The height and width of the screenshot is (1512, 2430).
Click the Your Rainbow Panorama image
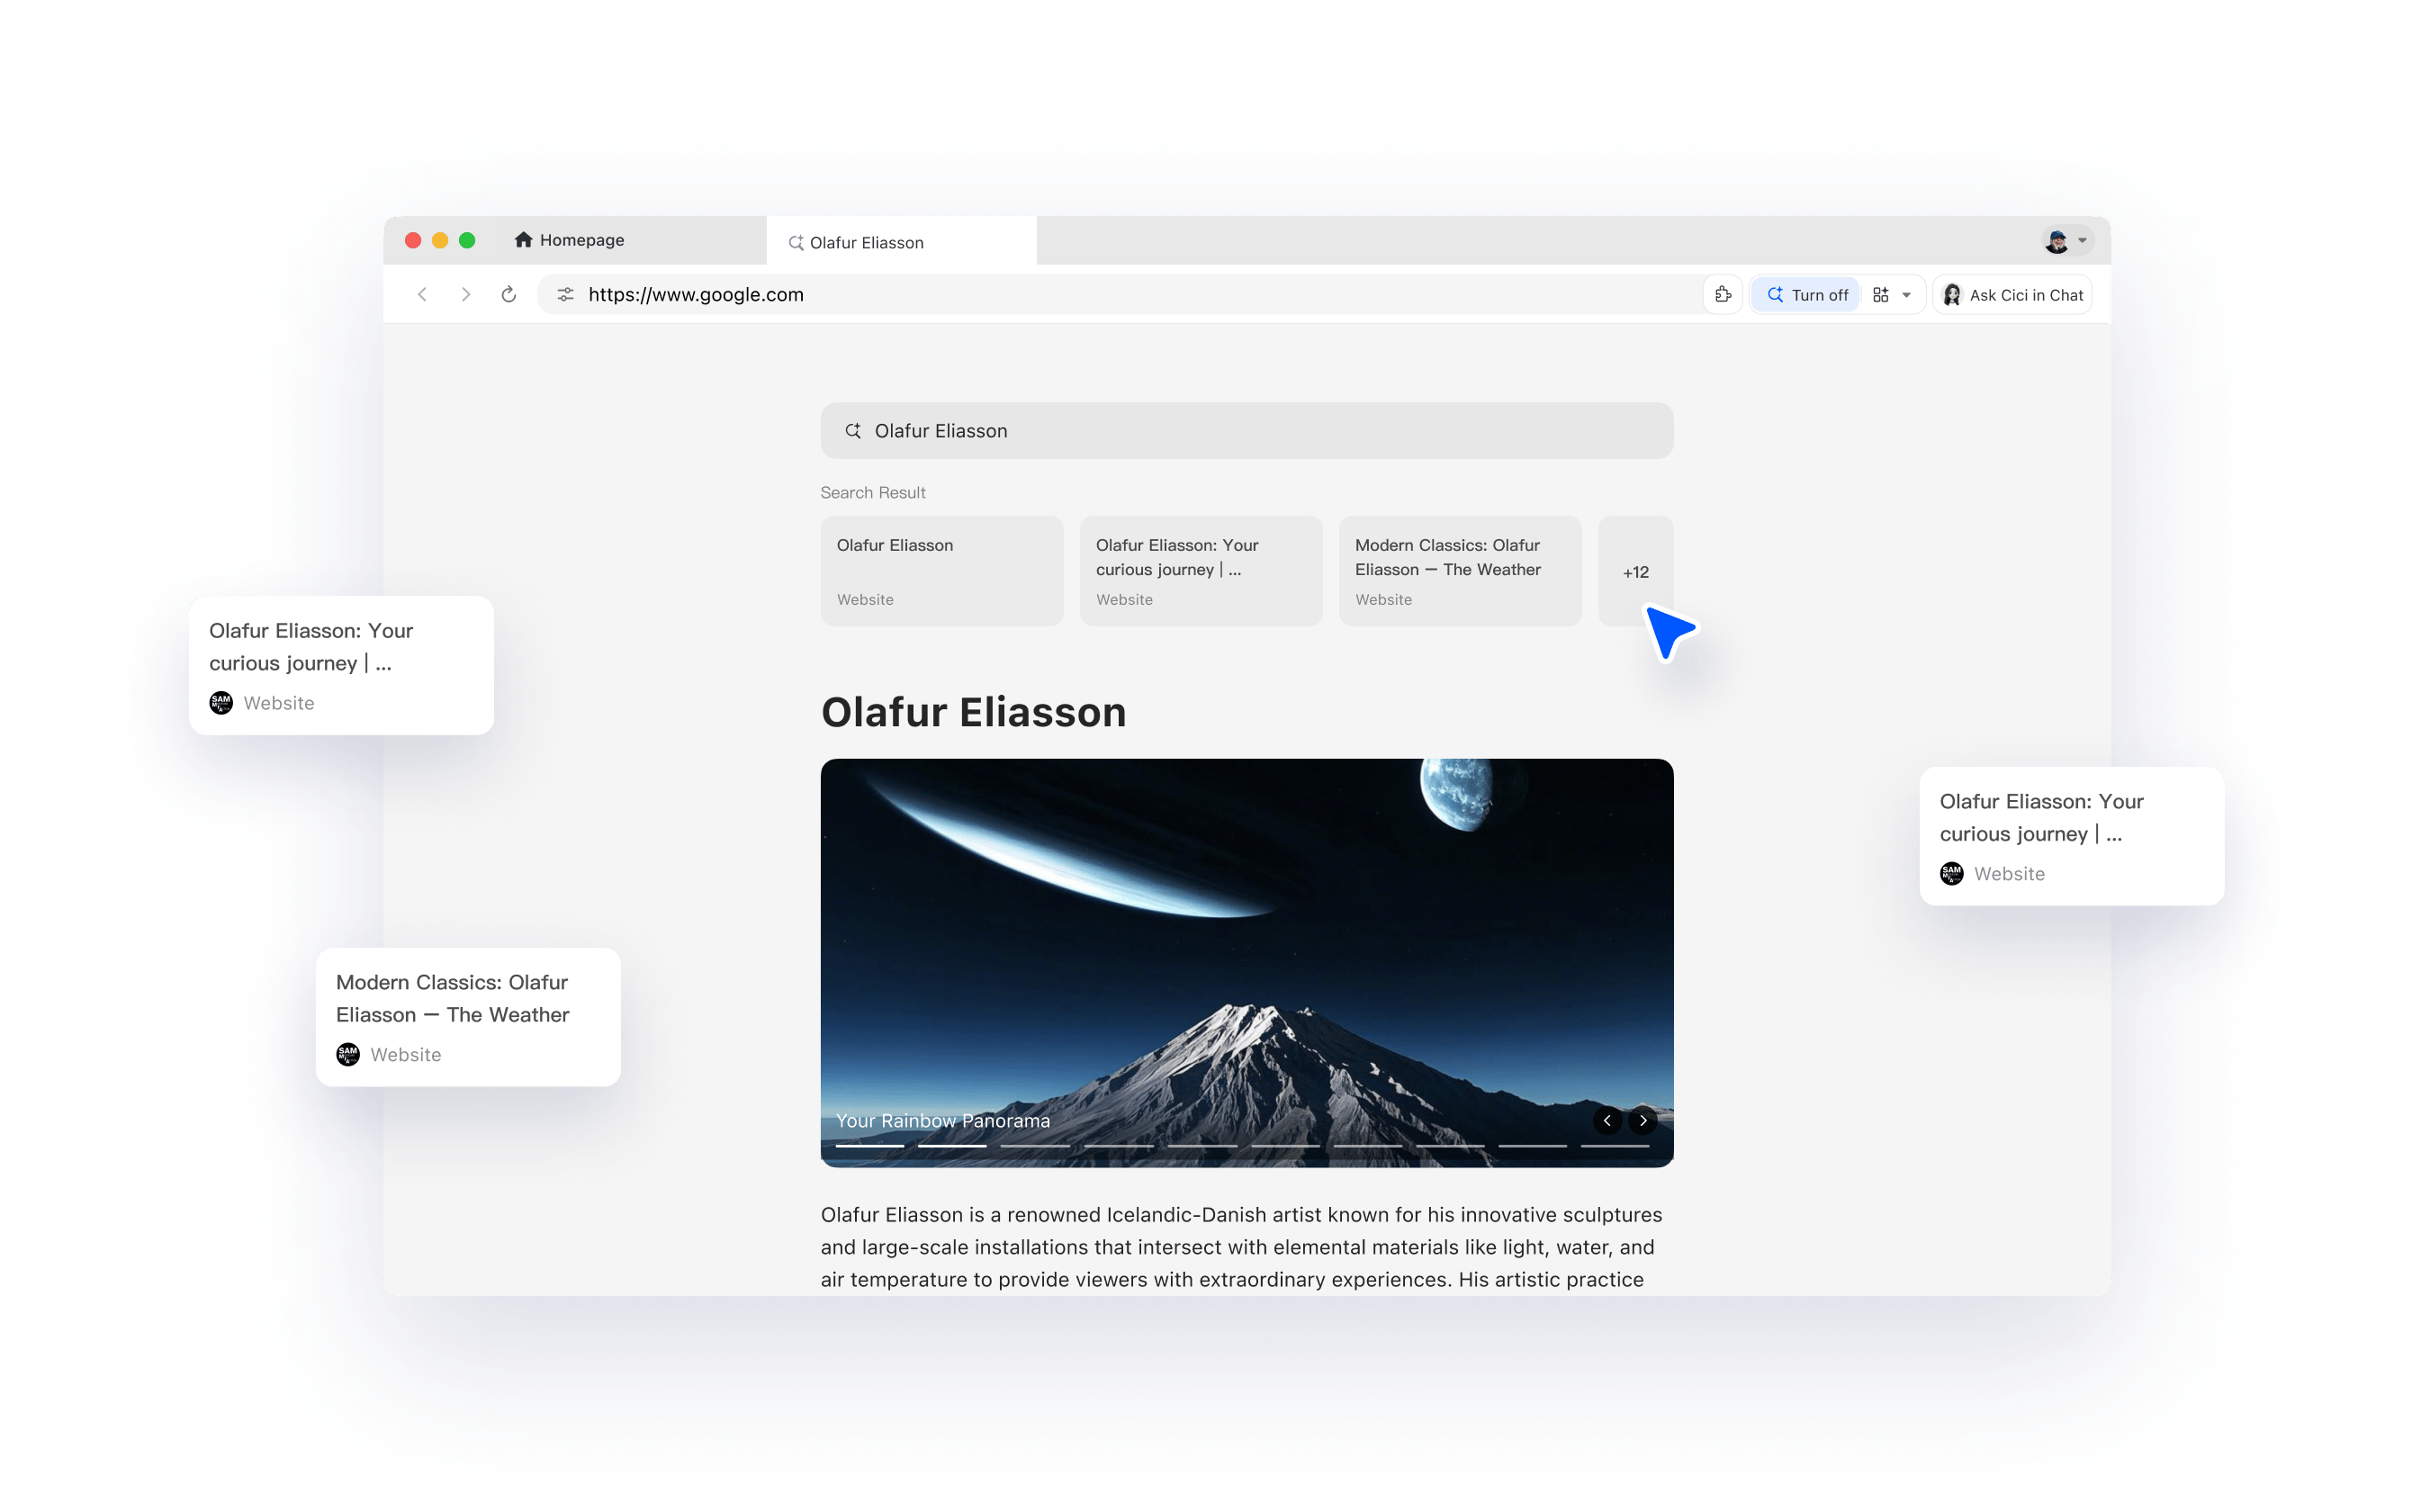tap(1246, 960)
